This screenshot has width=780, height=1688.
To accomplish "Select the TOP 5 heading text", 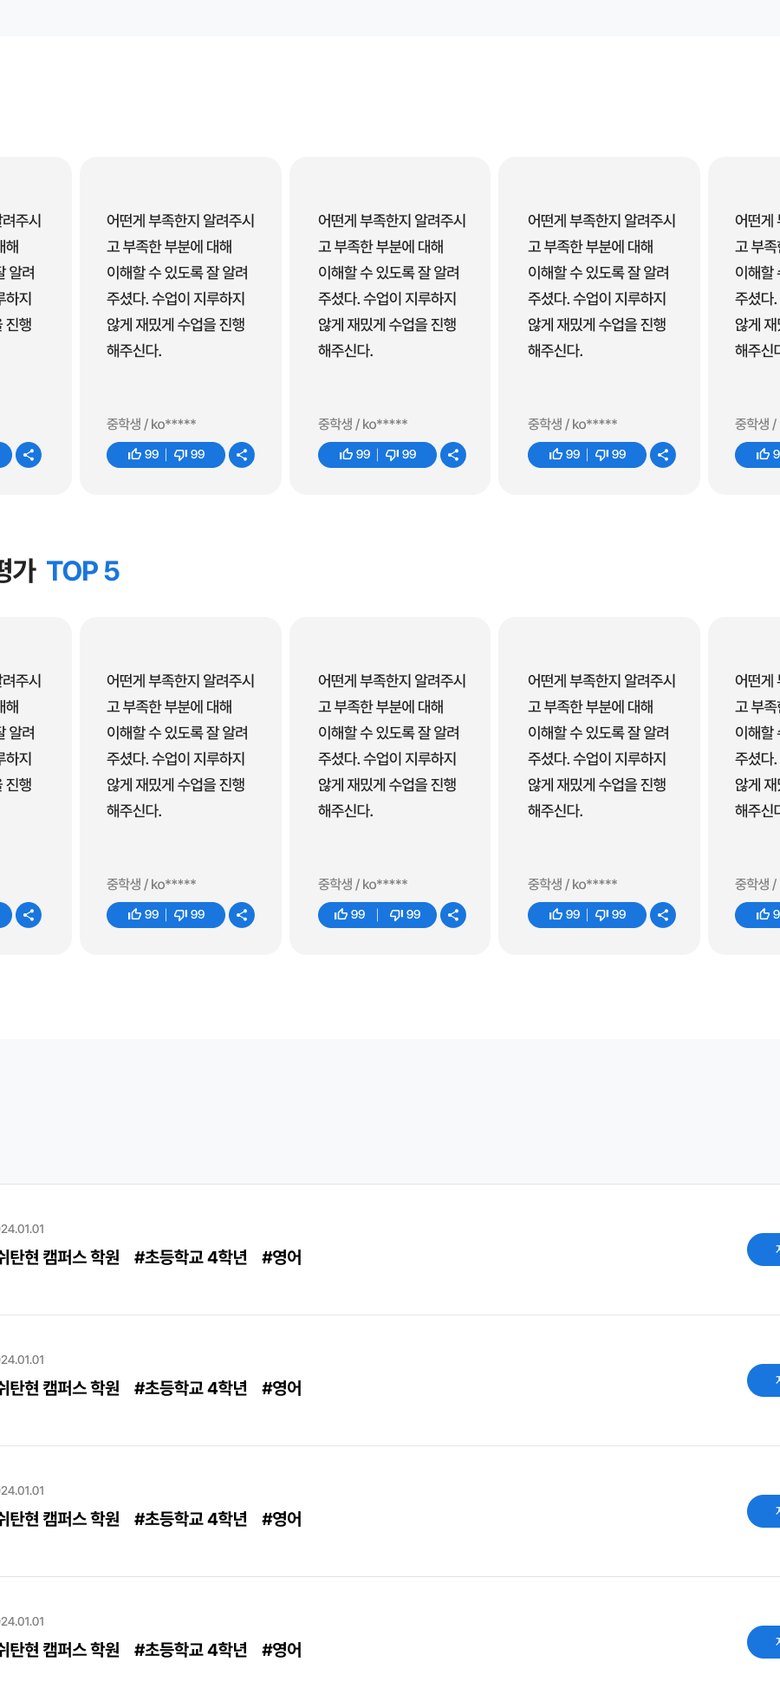I will coord(83,571).
